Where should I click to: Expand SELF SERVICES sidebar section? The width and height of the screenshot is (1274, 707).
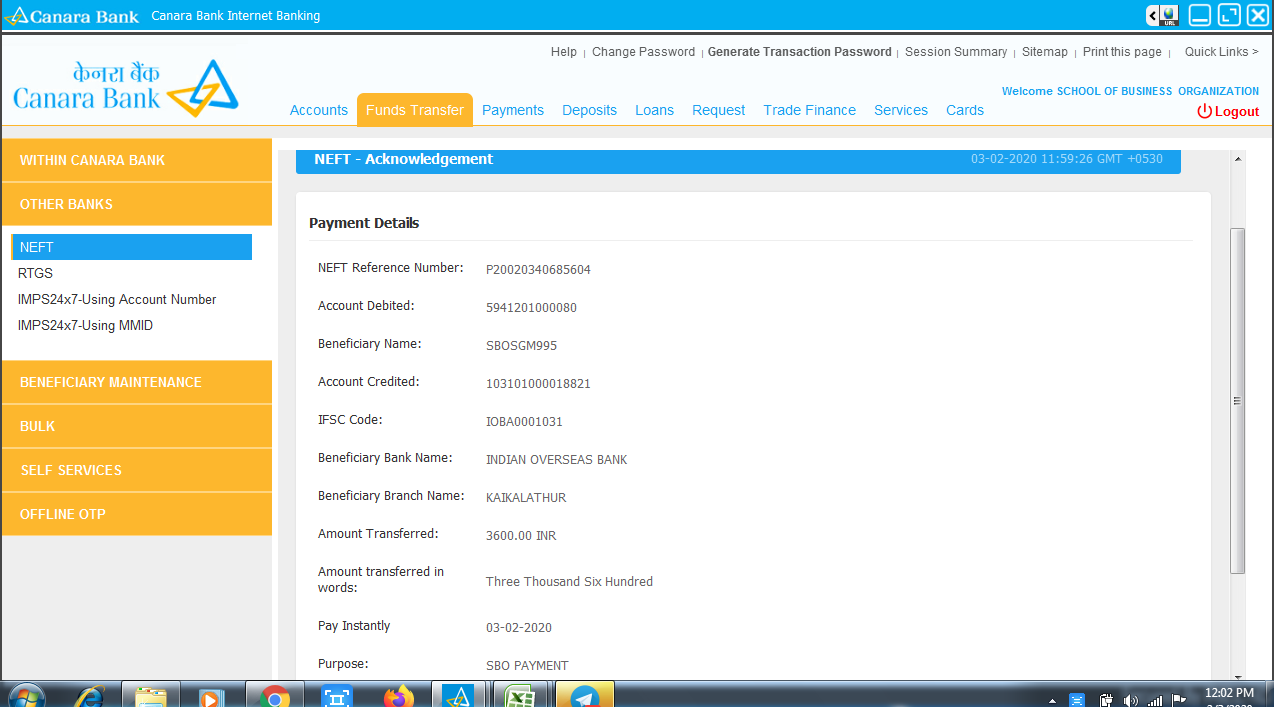(137, 470)
